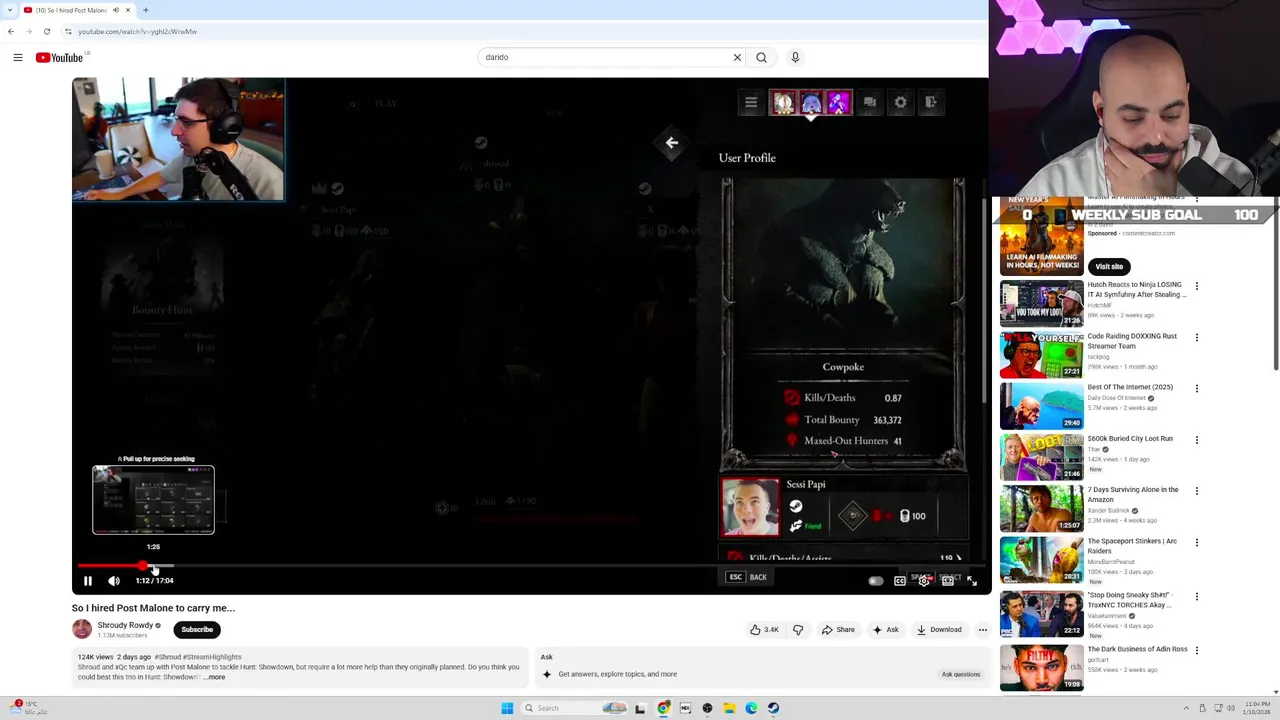The image size is (1280, 720).
Task: Download the video
Action: pyautogui.click(x=939, y=630)
